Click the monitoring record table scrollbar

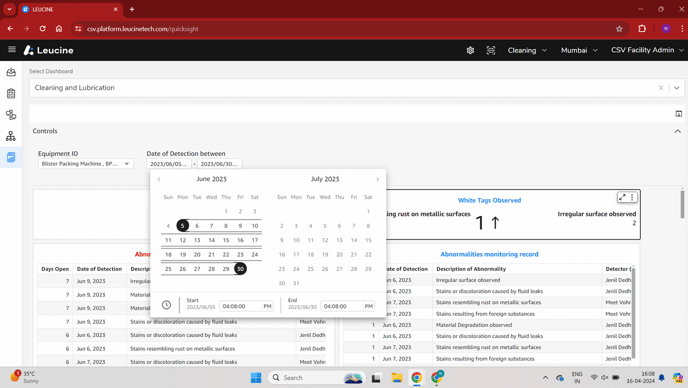click(633, 313)
